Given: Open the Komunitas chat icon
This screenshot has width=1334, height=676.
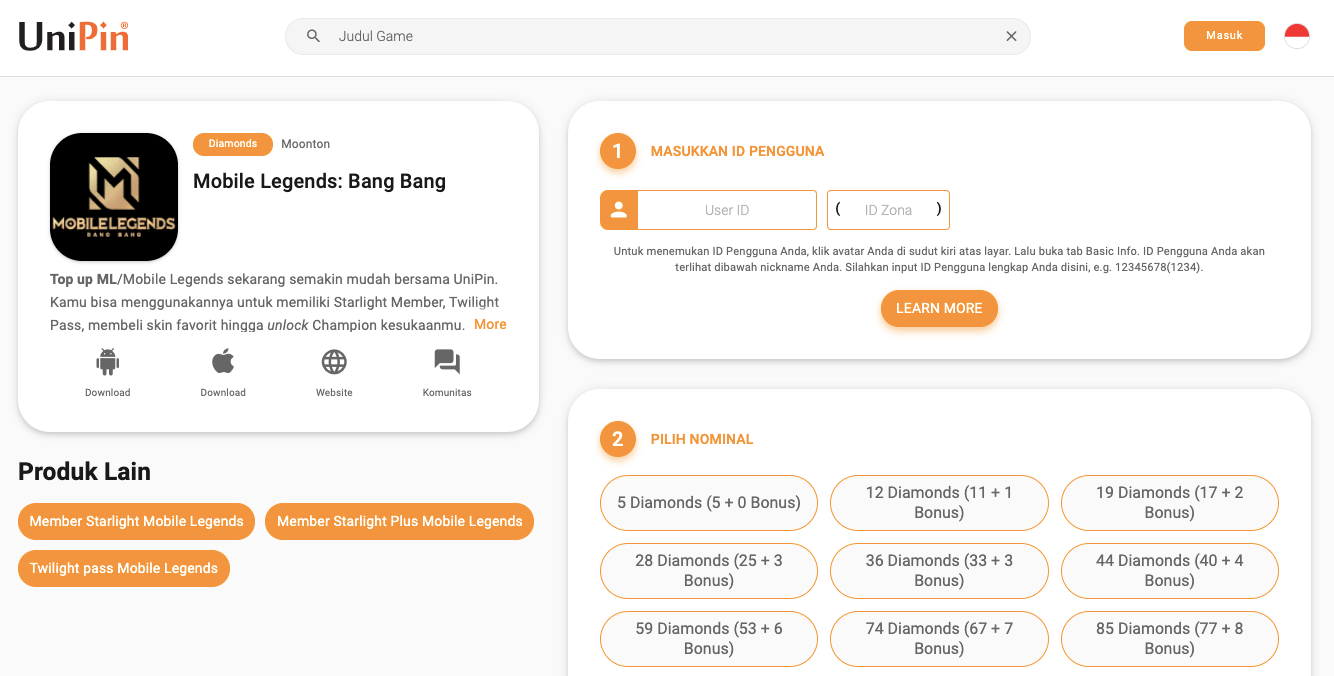Looking at the screenshot, I should pyautogui.click(x=447, y=362).
